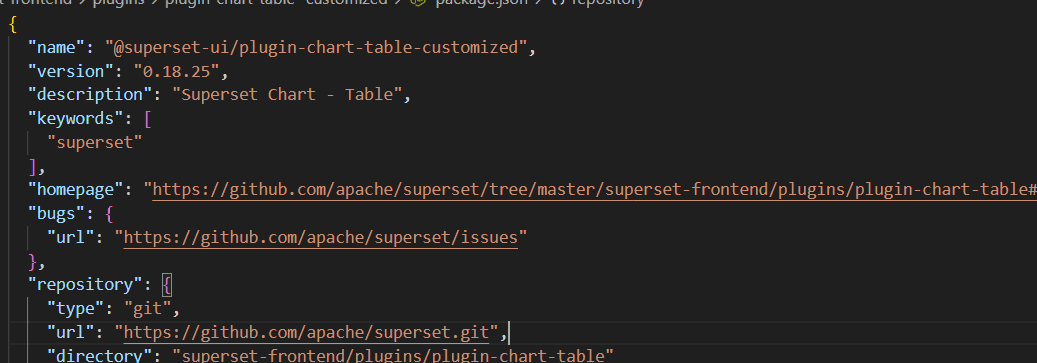
Task: Click the "directory" key text
Action: point(100,356)
